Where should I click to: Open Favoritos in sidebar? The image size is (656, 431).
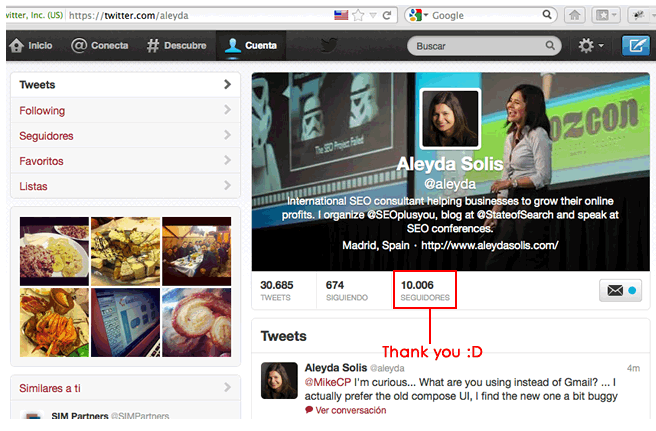pos(125,161)
